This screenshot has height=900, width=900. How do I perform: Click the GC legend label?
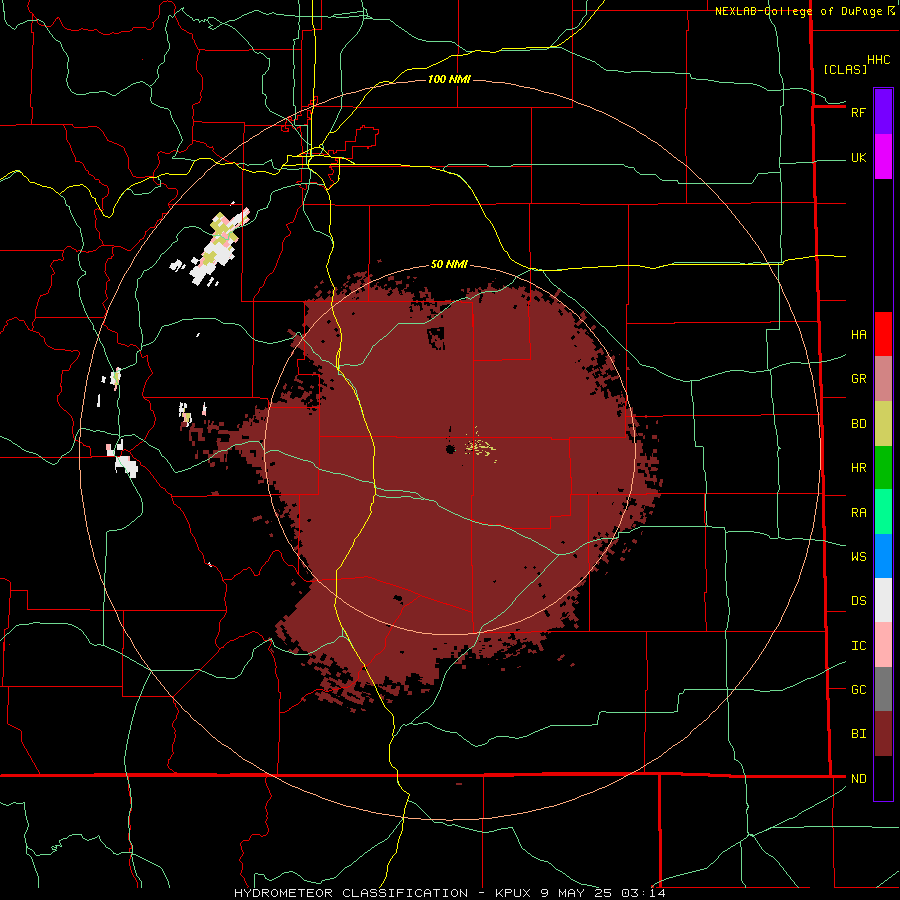858,690
